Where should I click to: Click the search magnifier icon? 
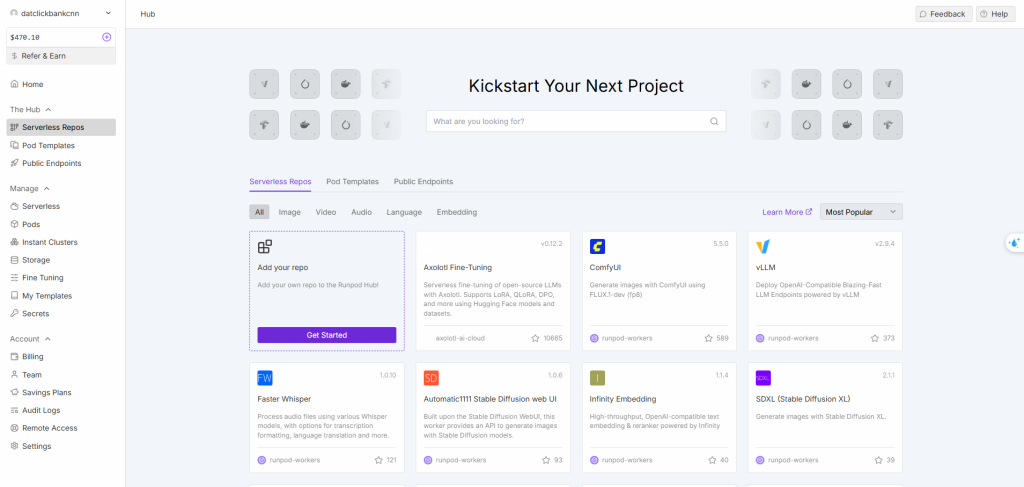click(714, 121)
